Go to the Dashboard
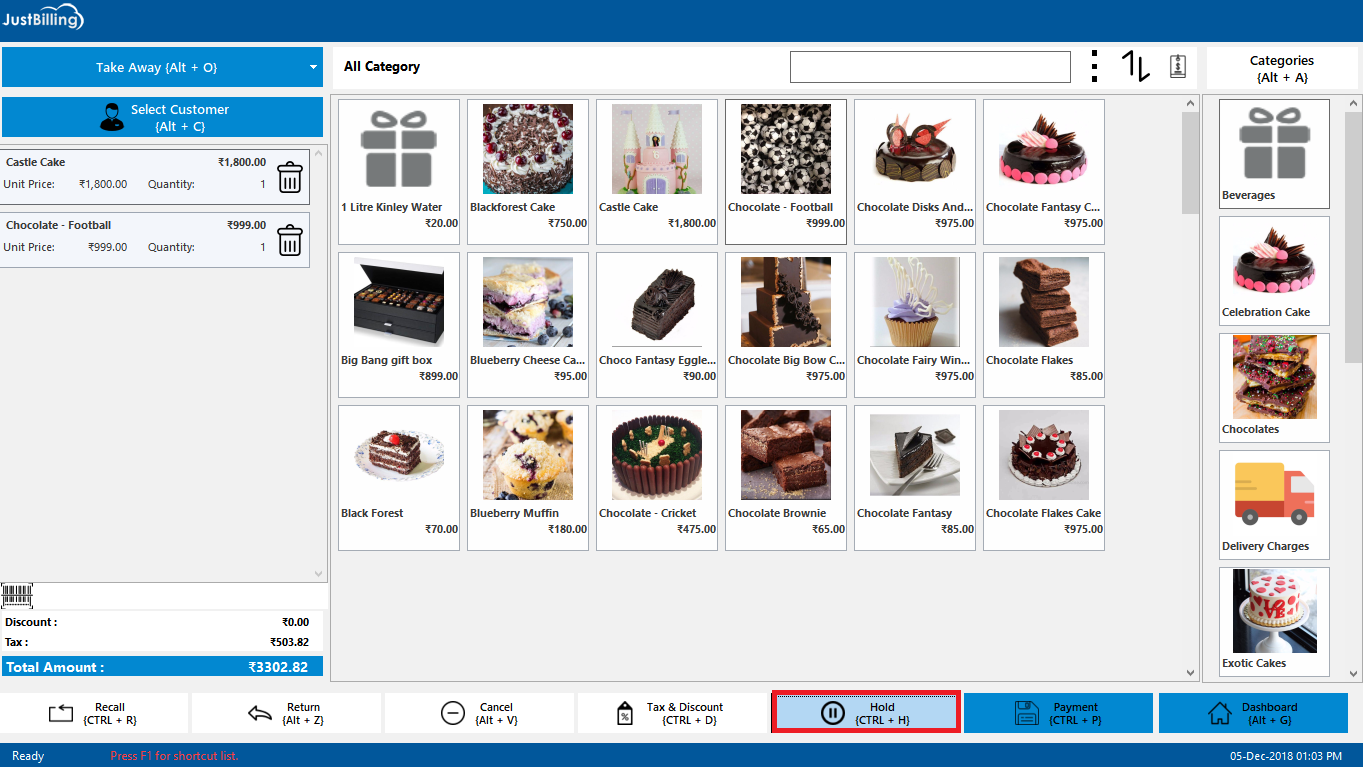The height and width of the screenshot is (767, 1363). pos(1253,713)
